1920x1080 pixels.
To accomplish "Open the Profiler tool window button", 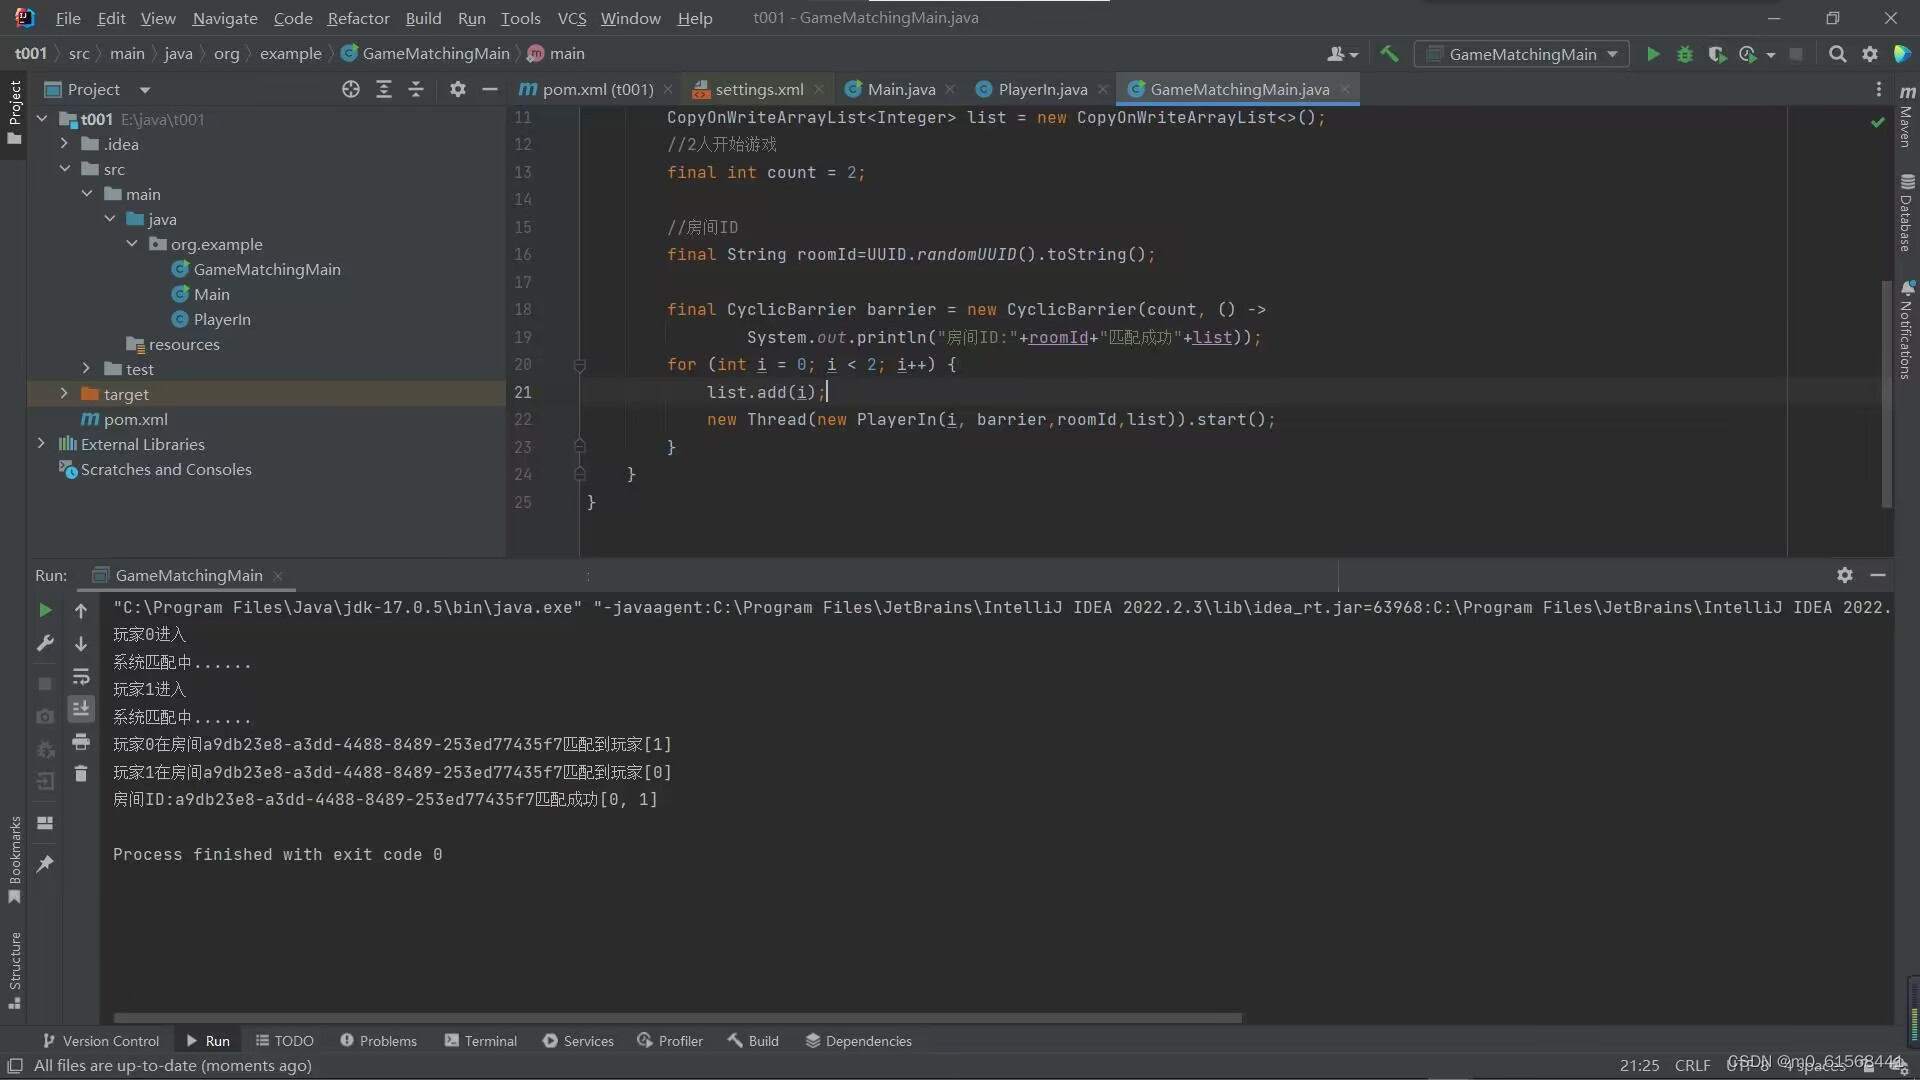I will coord(670,1041).
